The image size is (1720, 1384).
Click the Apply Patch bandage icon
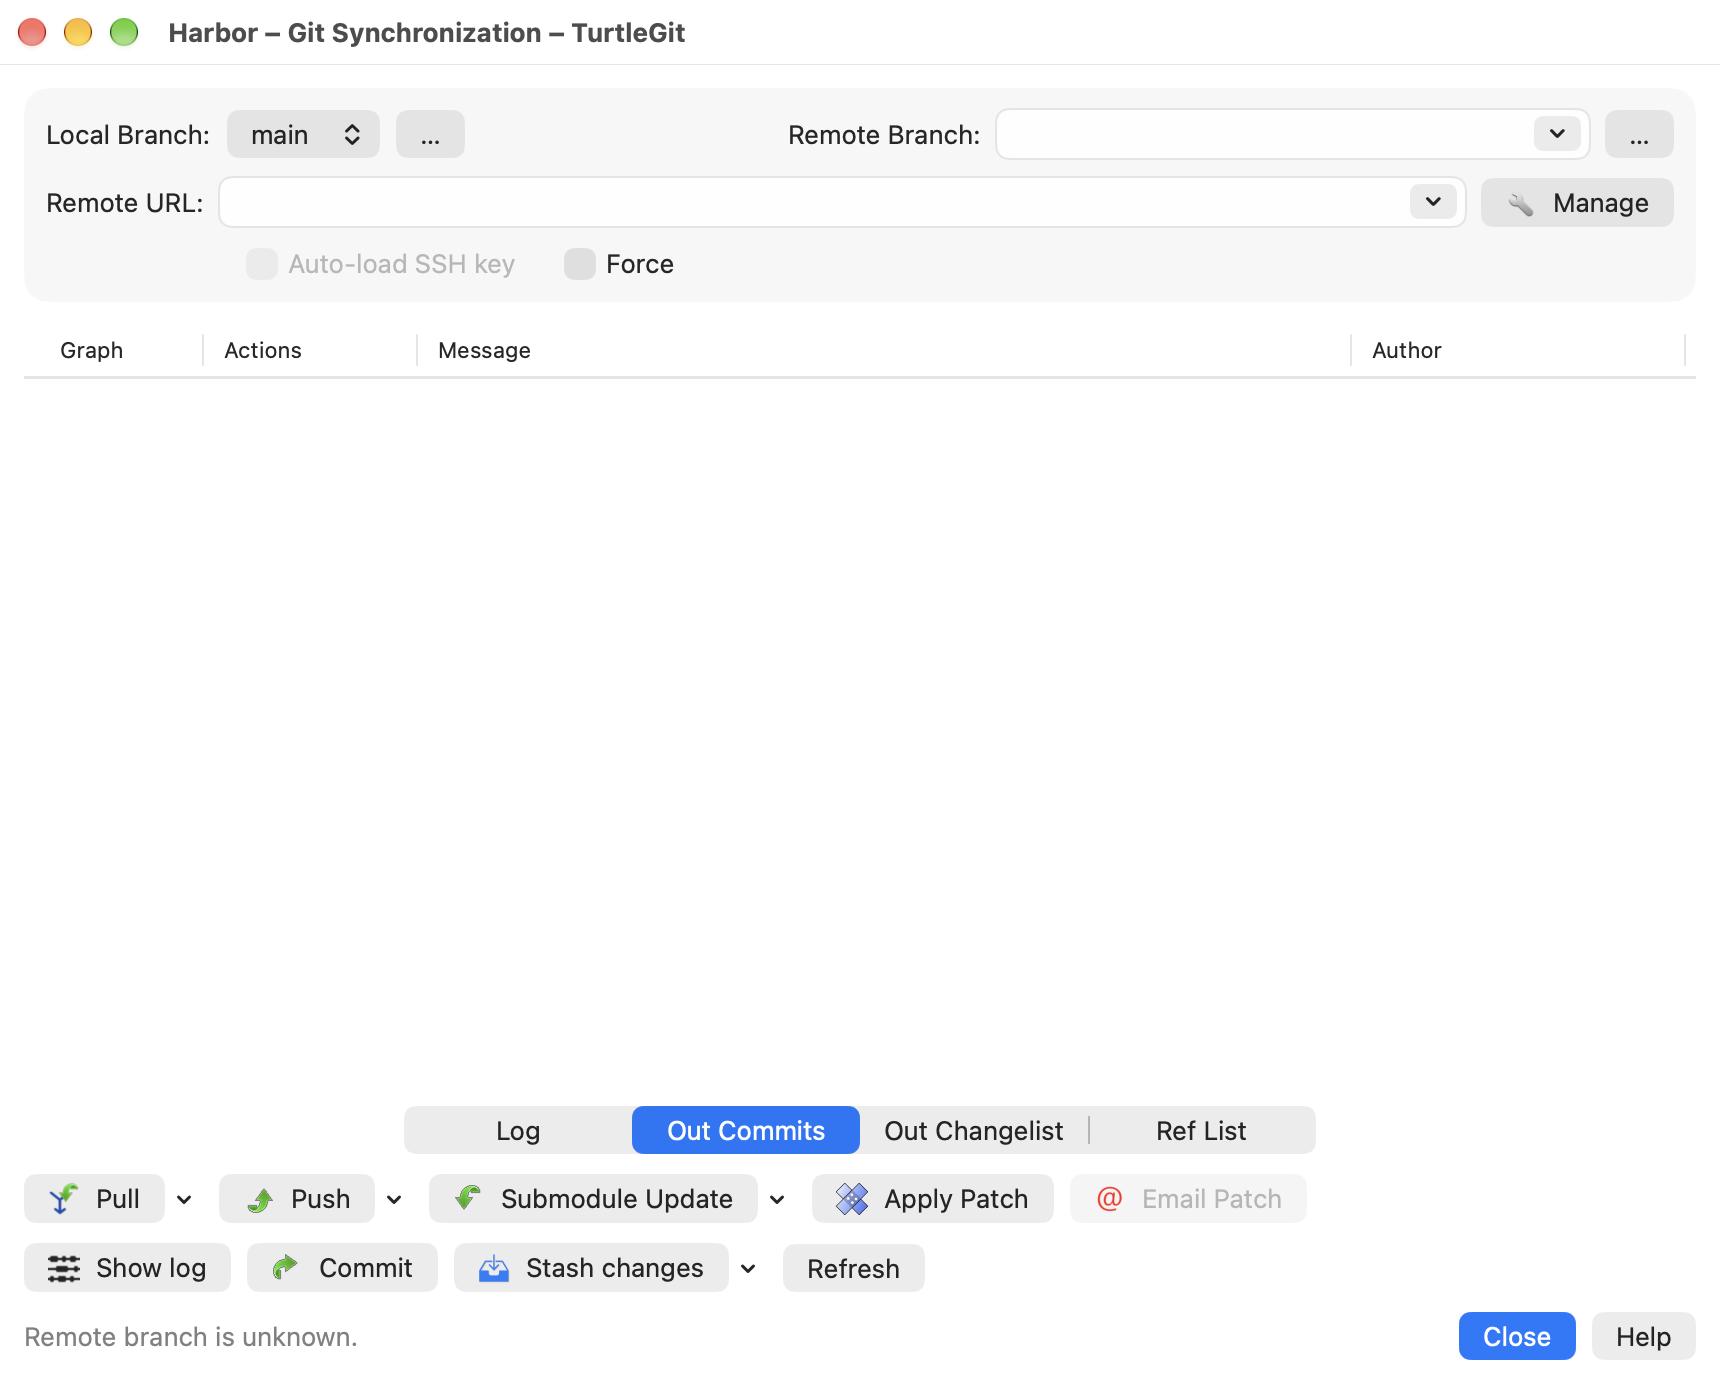(852, 1198)
